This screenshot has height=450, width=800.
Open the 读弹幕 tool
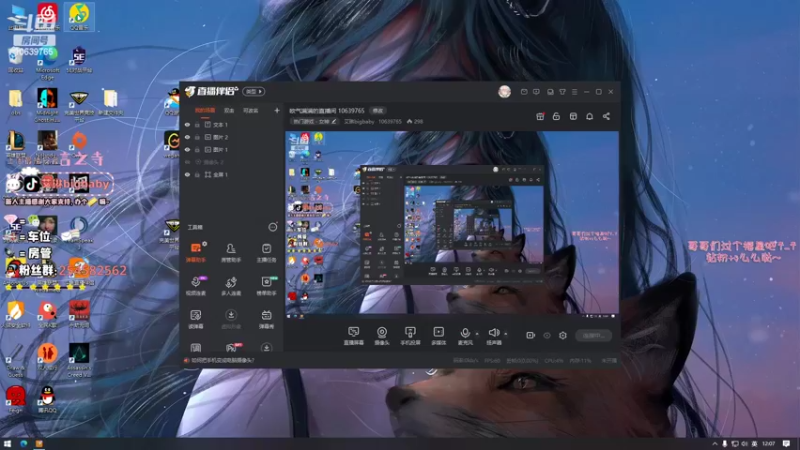click(196, 319)
